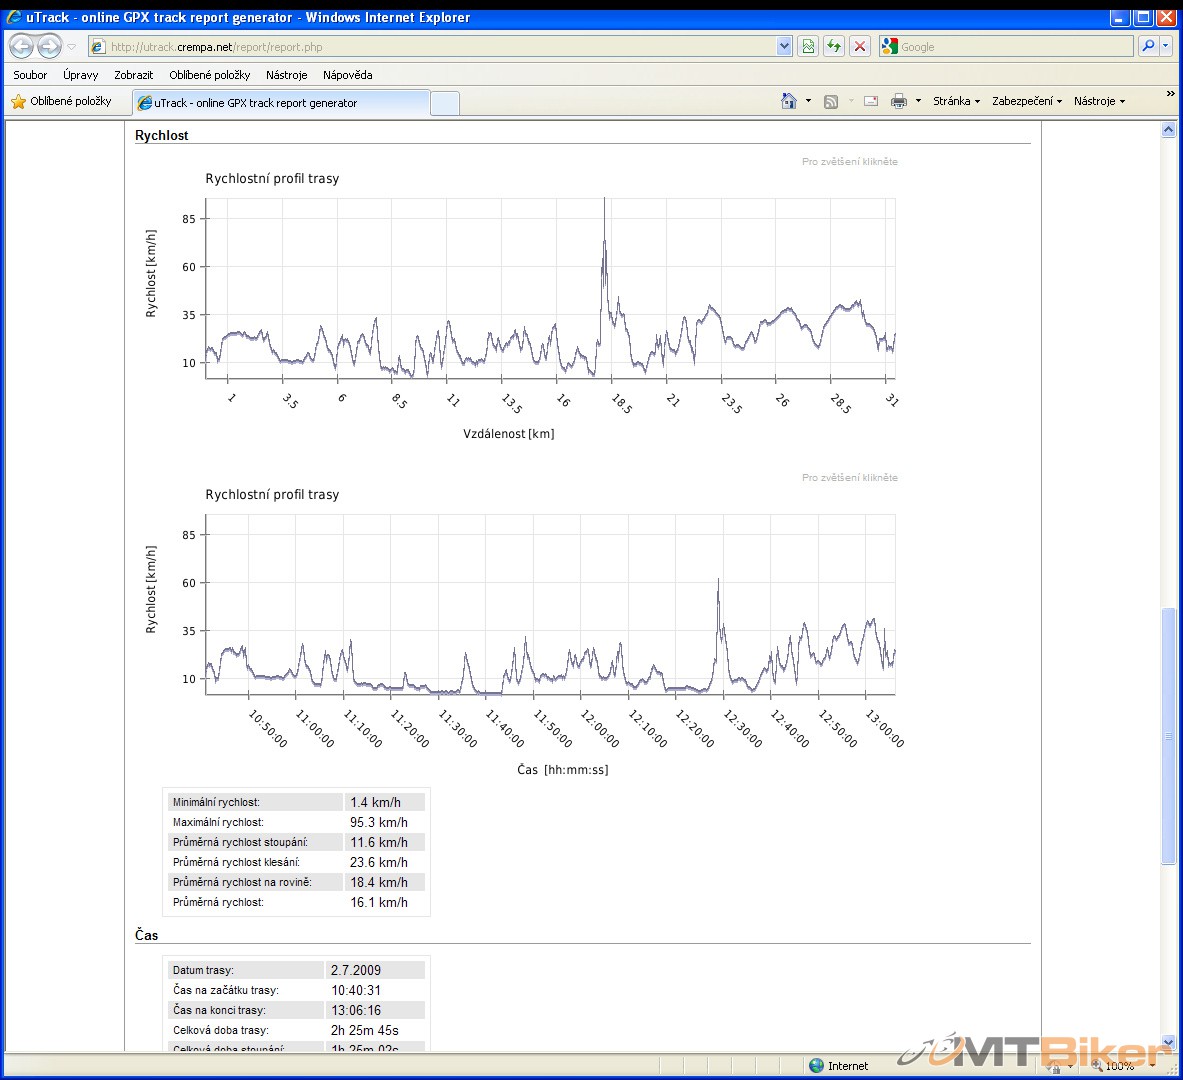Open the Soubor menu
Viewport: 1183px width, 1080px height.
[x=30, y=75]
